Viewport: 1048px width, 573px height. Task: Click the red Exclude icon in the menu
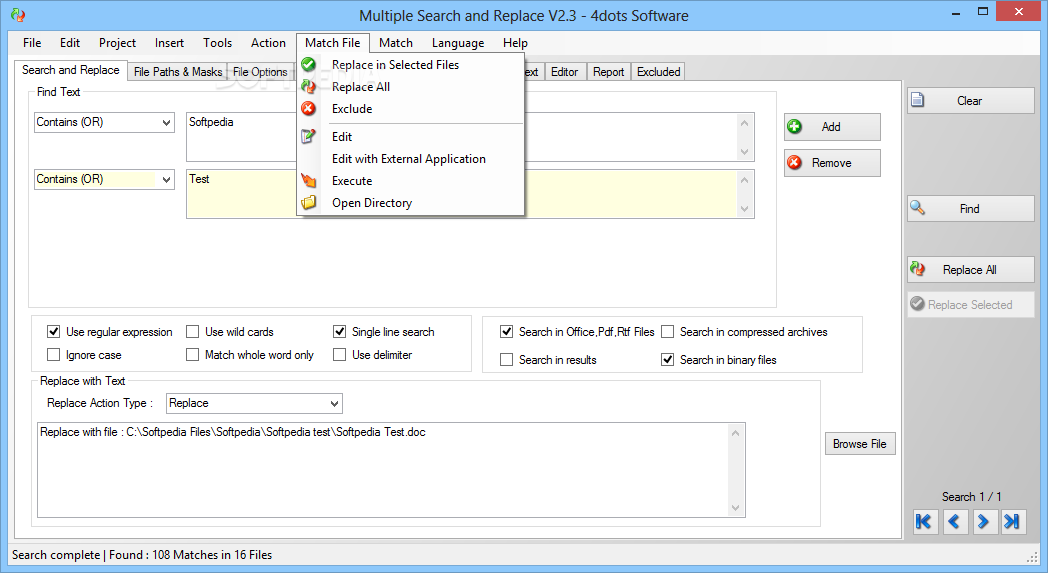[x=308, y=109]
